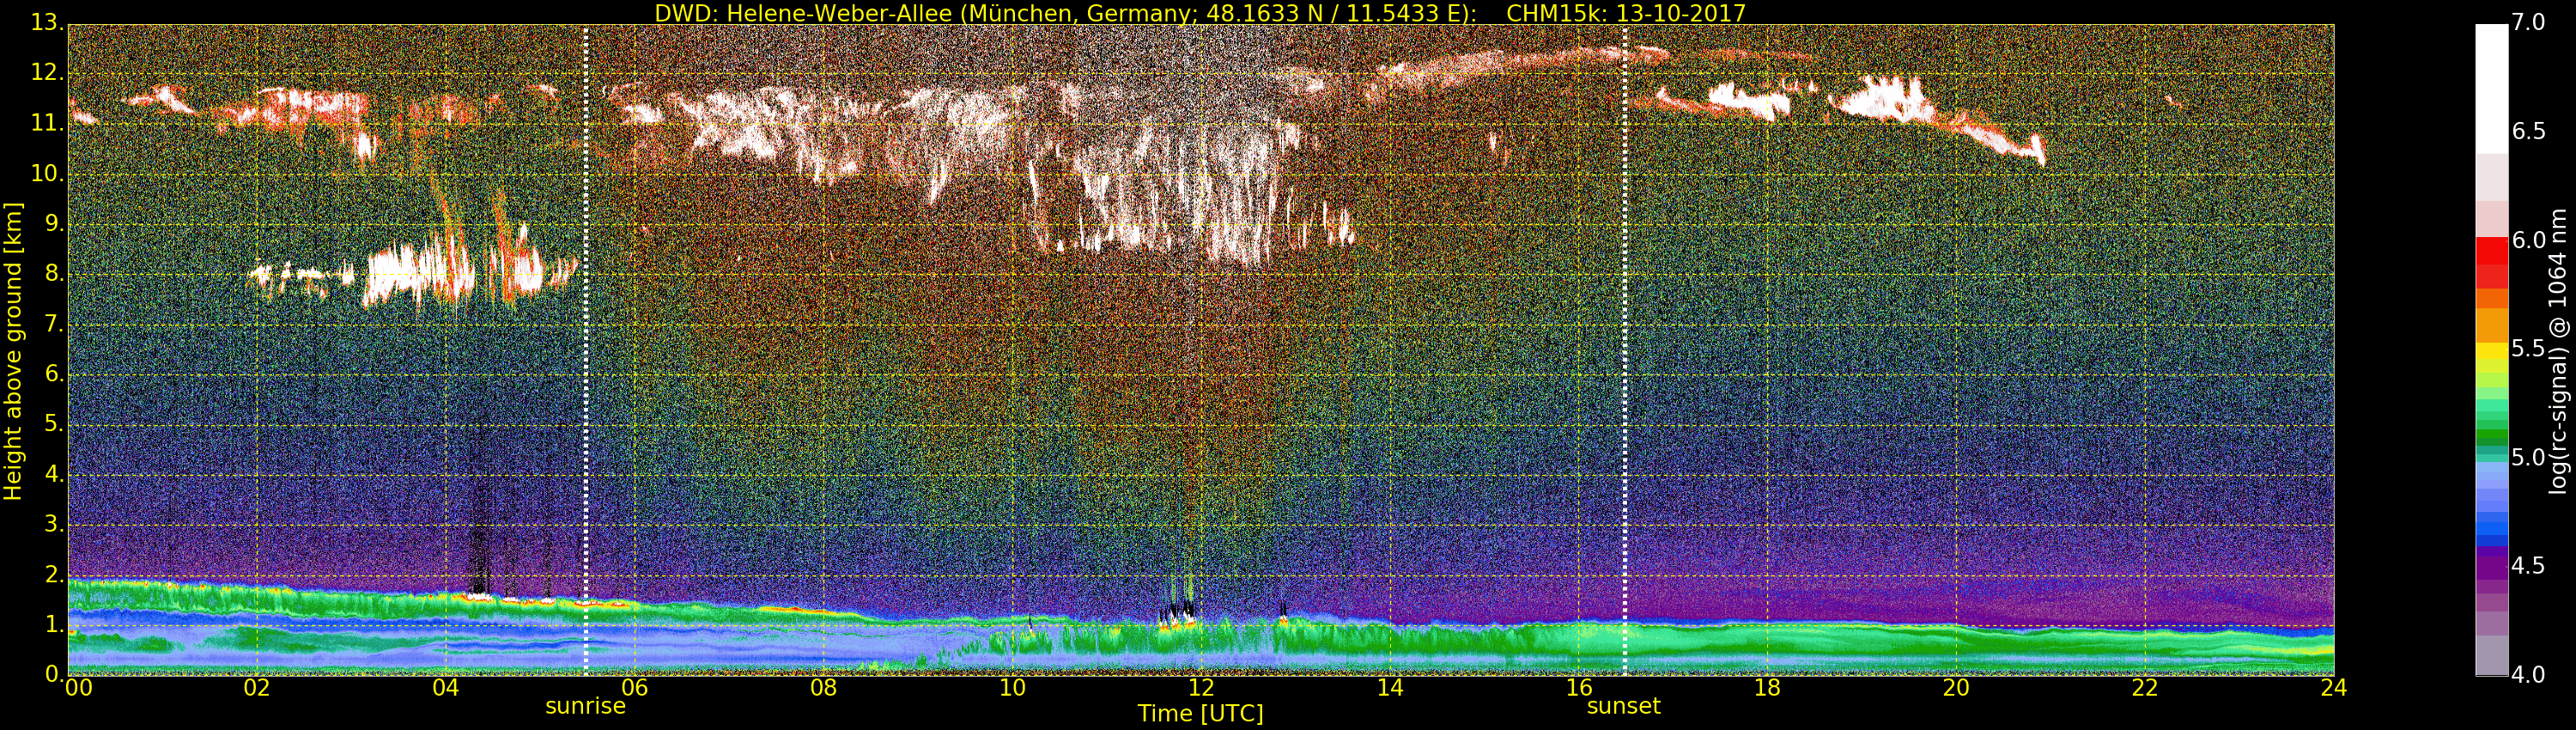
Task: Click the sunrise label below the time axis
Action: point(585,706)
